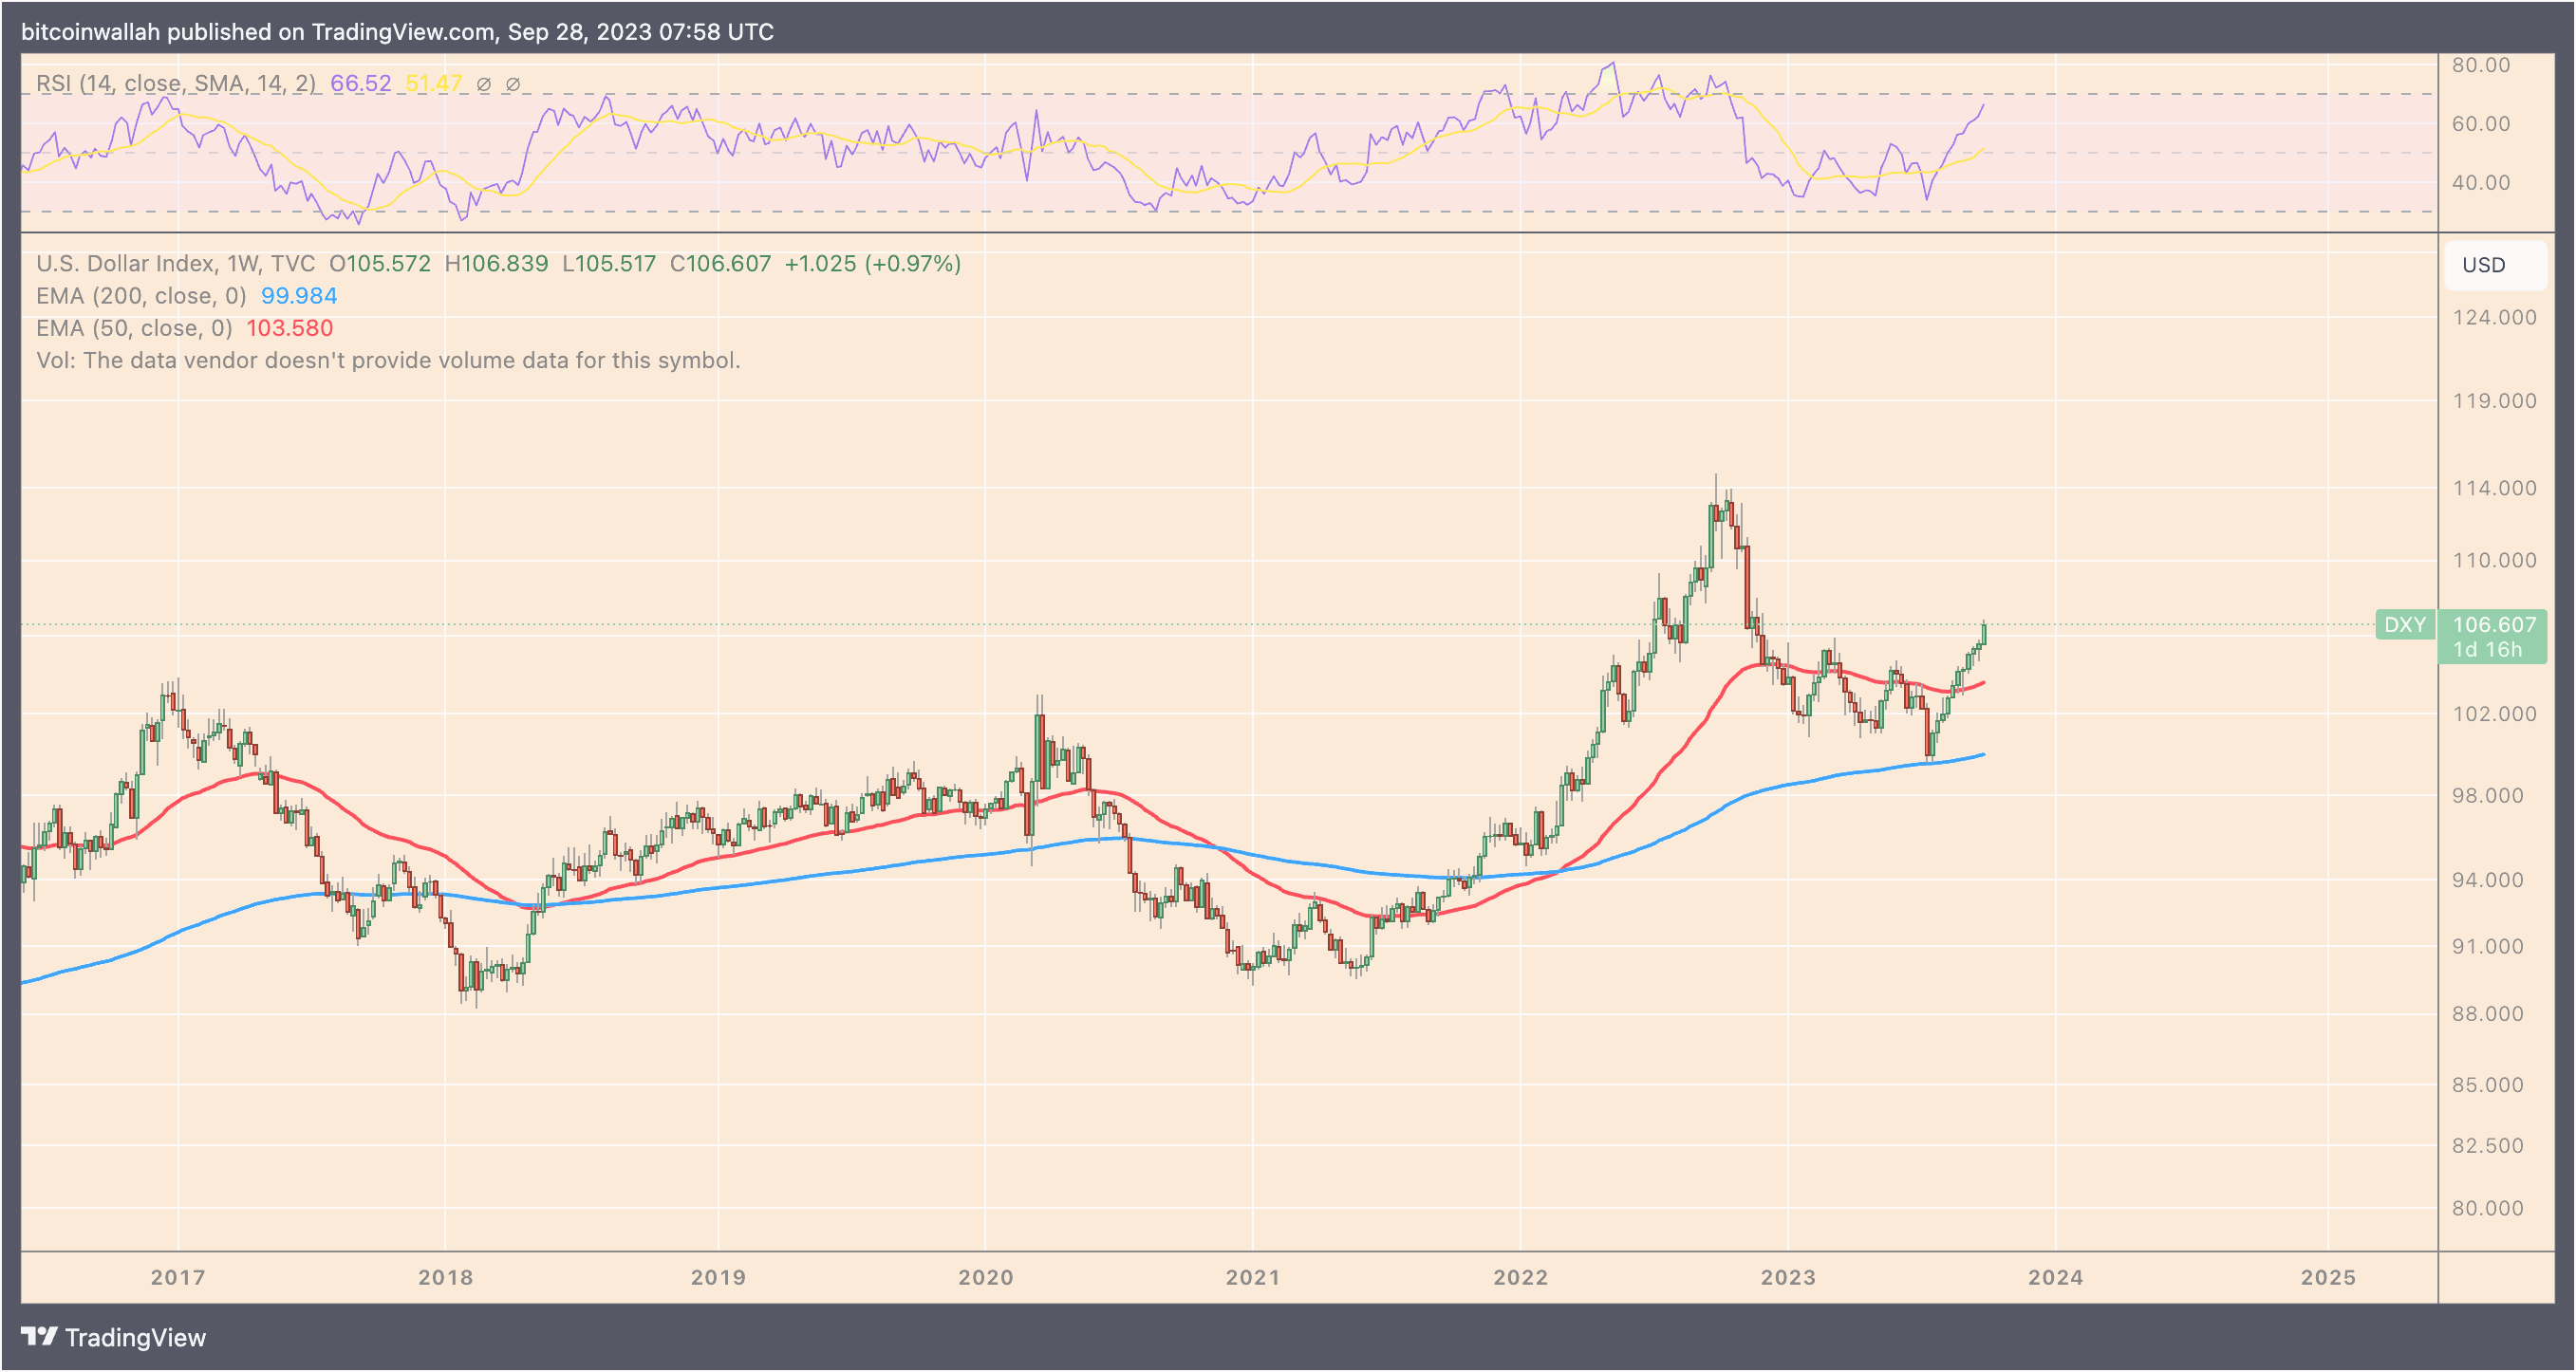Image resolution: width=2576 pixels, height=1372 pixels.
Task: Click the 114.000 price axis label
Action: point(2494,488)
